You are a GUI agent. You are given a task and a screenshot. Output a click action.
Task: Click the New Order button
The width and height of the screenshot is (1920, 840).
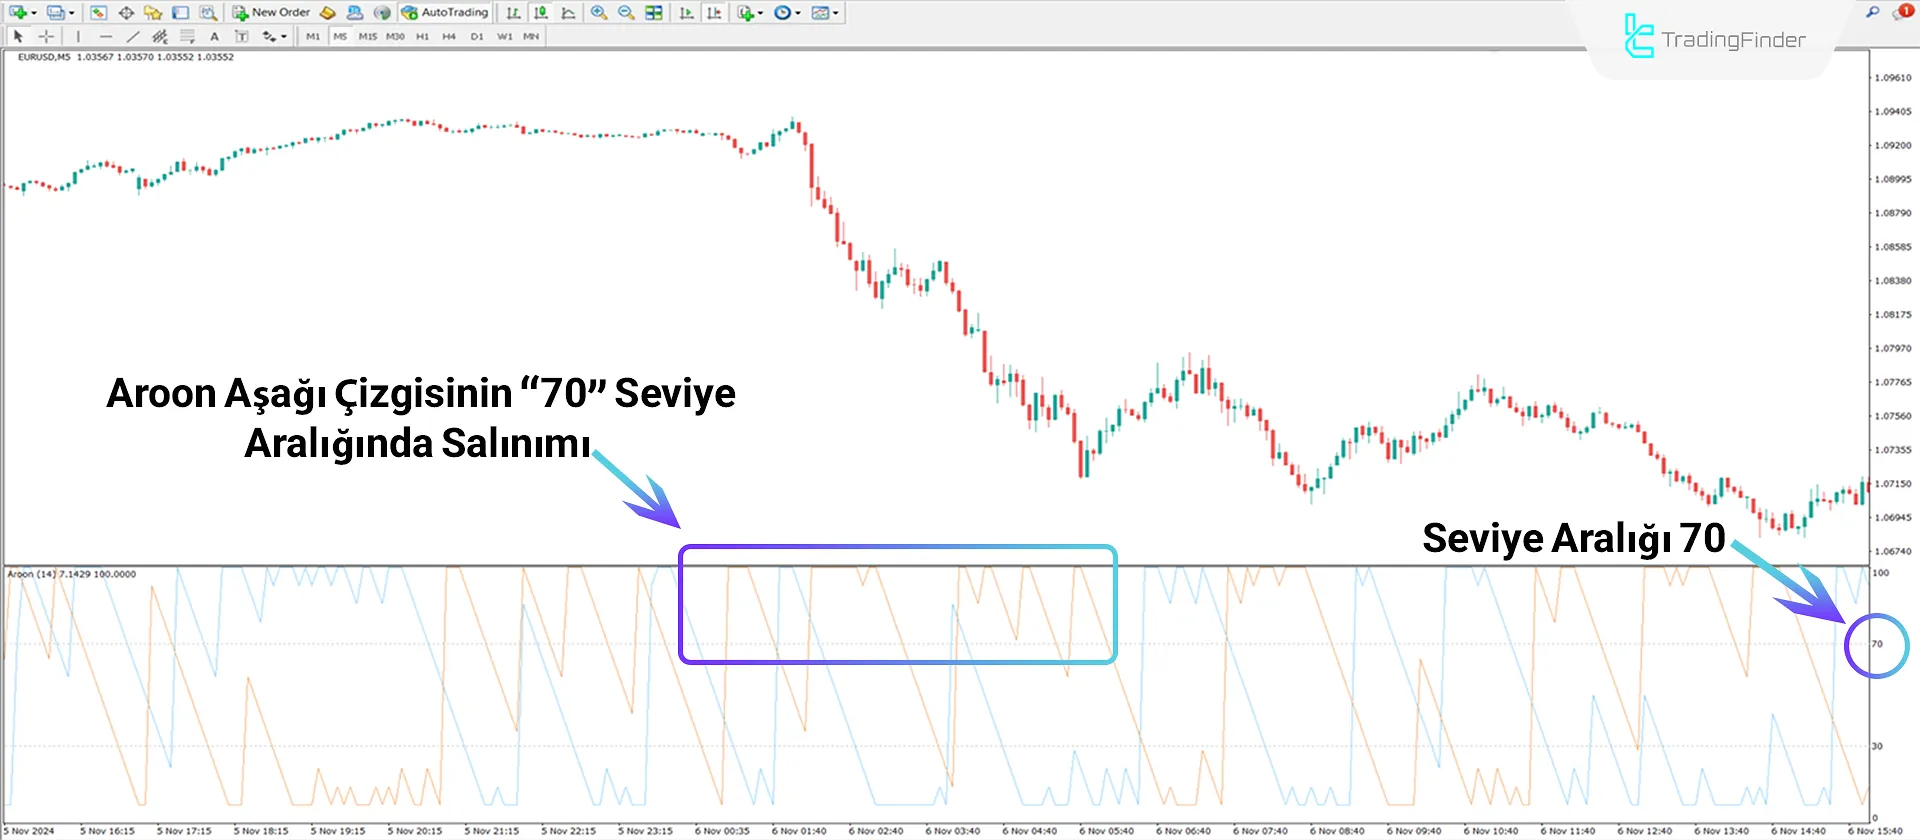click(271, 12)
